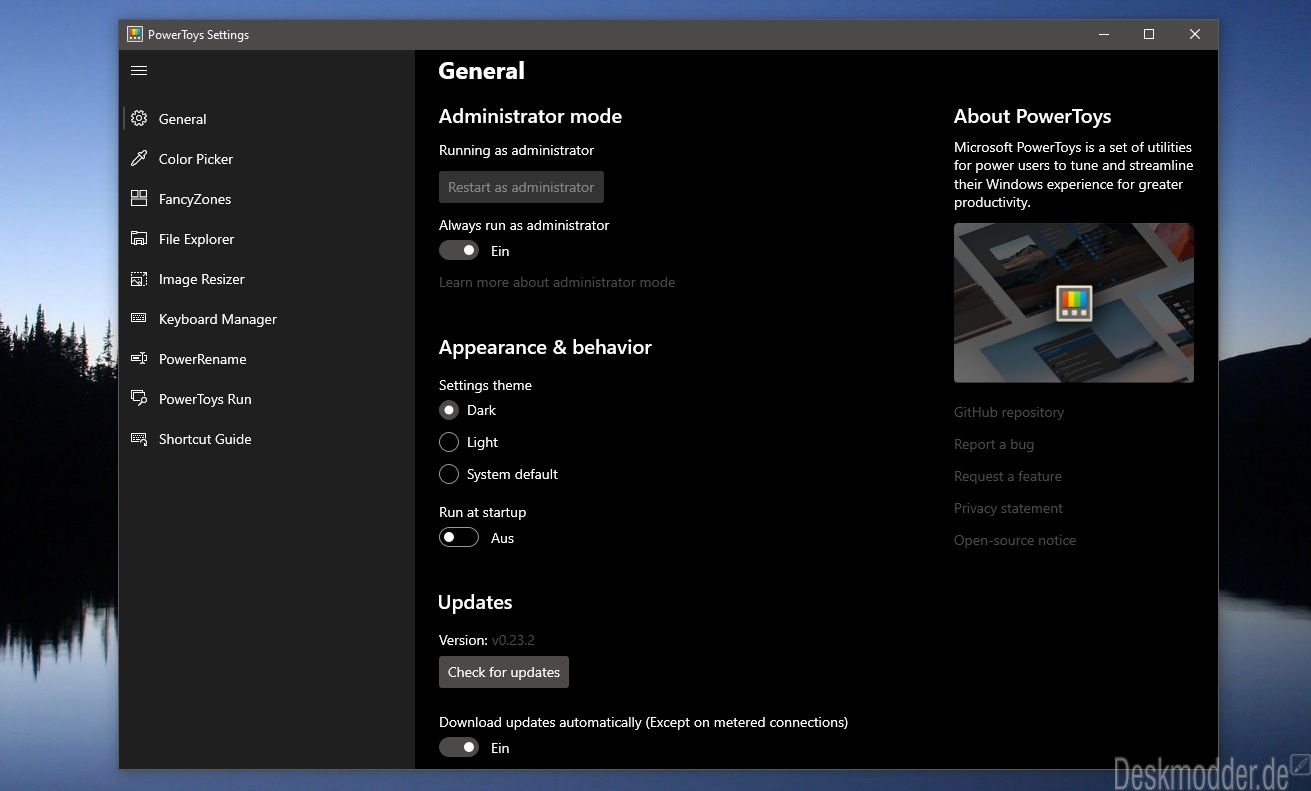Screen dimensions: 1311x791
Task: Click the FancyZones layout icon
Action: coord(139,198)
